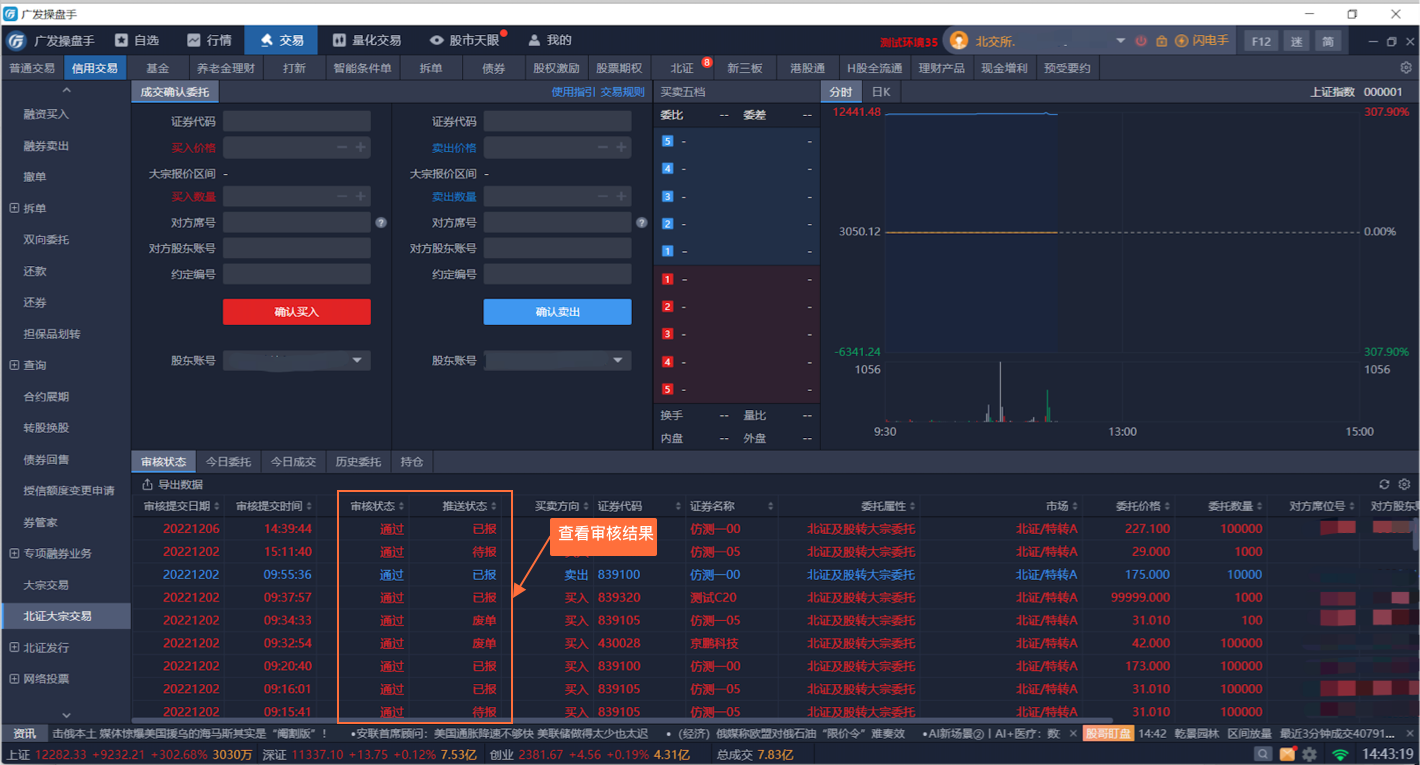
Task: Open the 量化交易 tab
Action: point(366,41)
